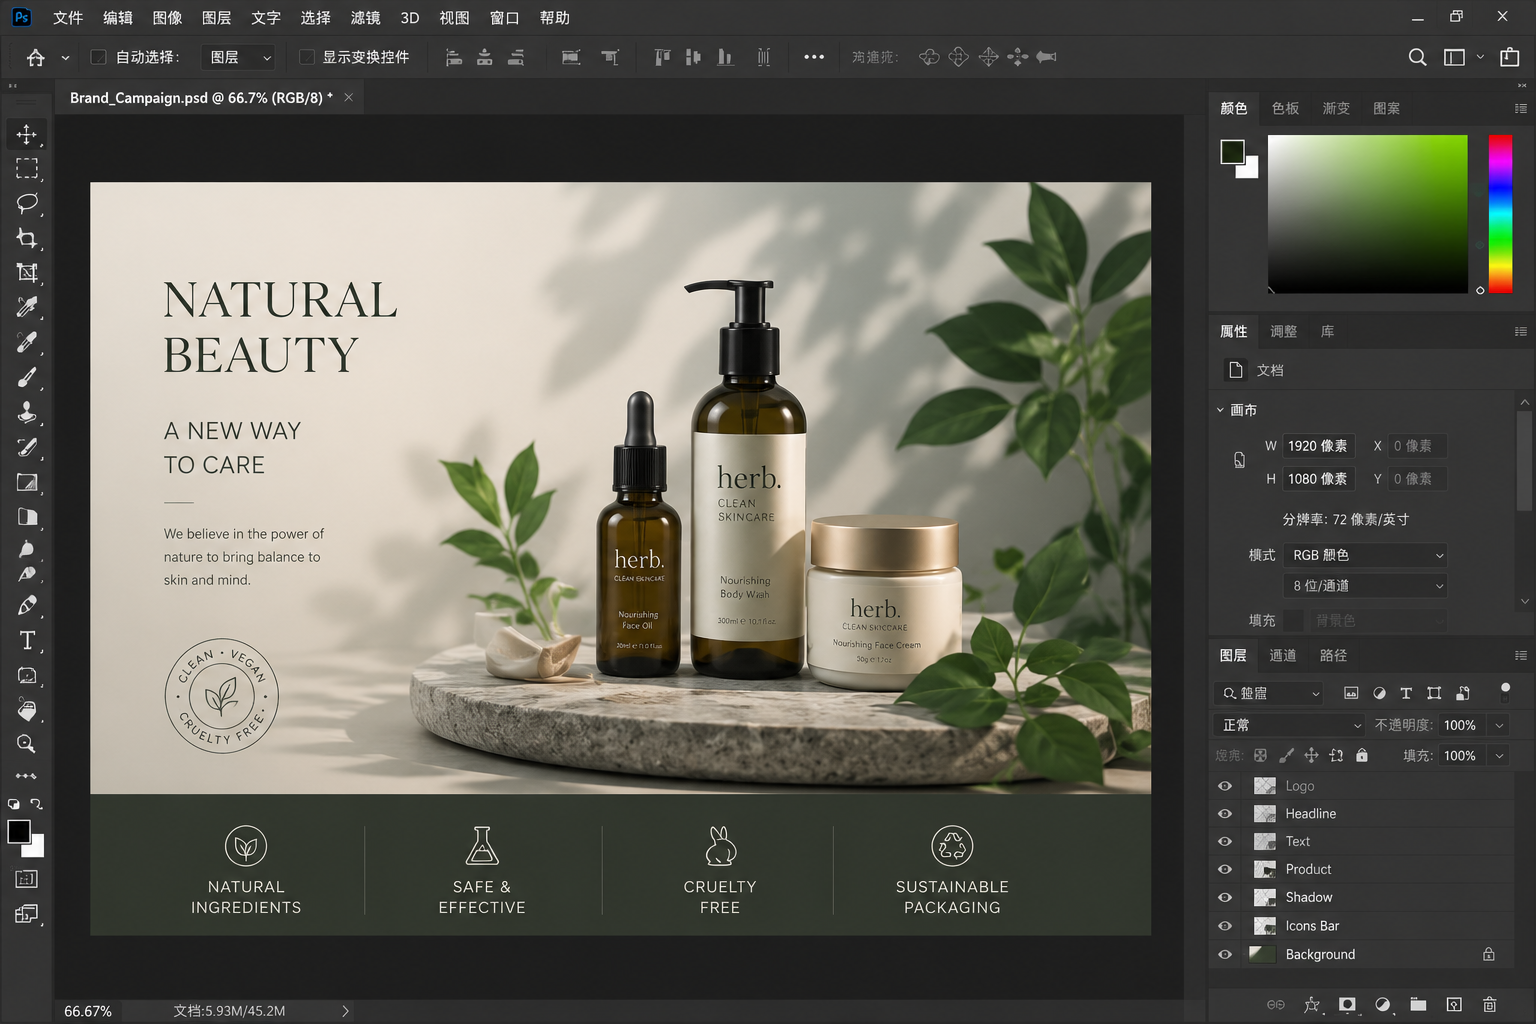Toggle visibility of the Text layer
This screenshot has height=1024, width=1536.
pyautogui.click(x=1225, y=842)
